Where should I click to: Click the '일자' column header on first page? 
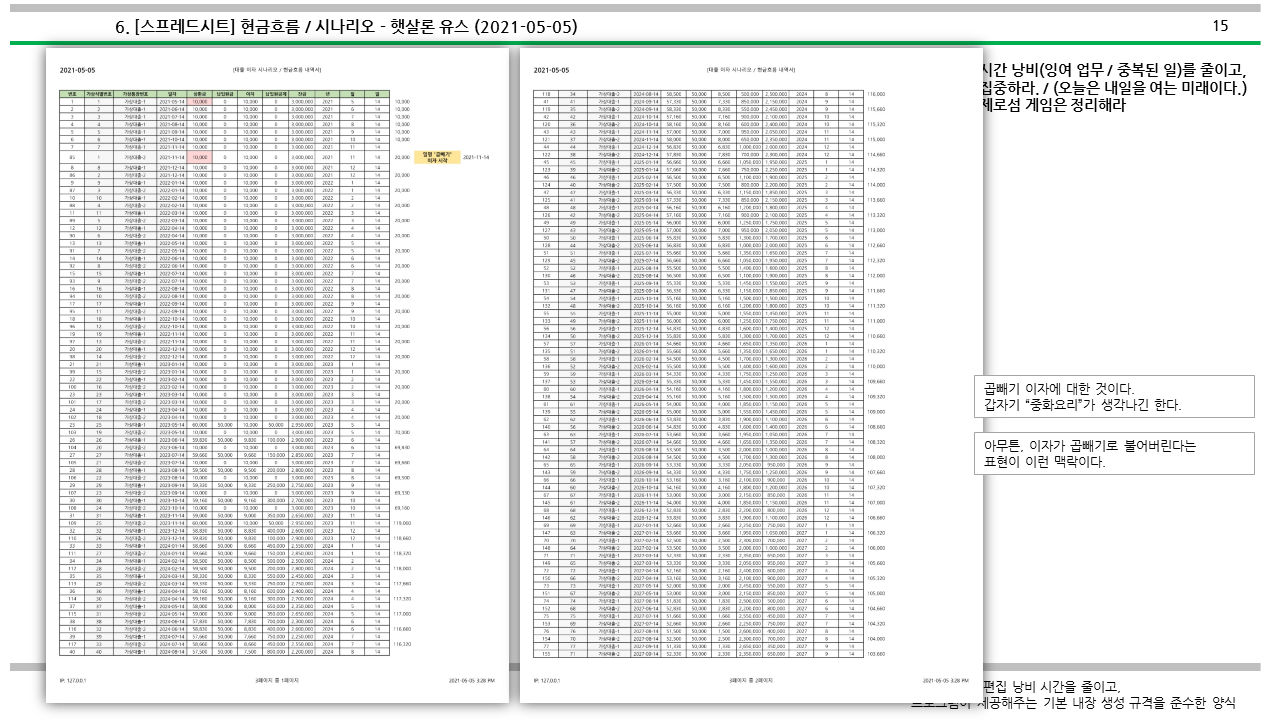tap(171, 94)
